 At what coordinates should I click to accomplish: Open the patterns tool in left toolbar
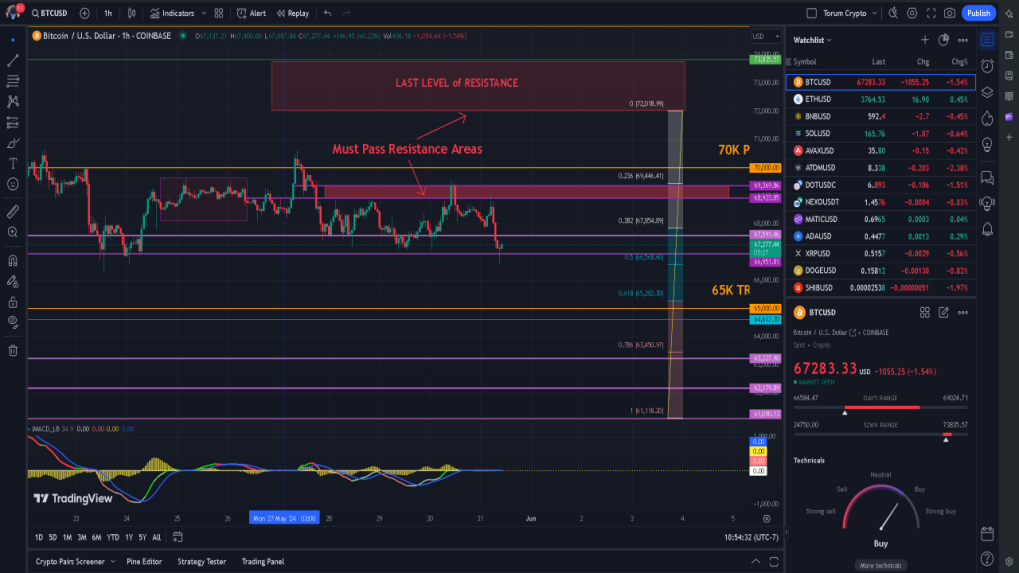click(x=13, y=102)
